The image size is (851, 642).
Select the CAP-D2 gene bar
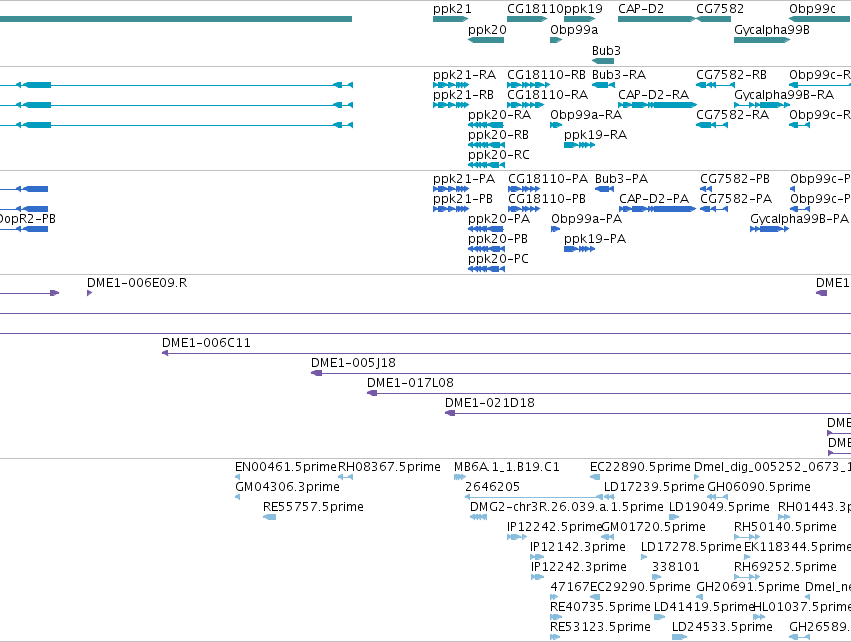[657, 19]
